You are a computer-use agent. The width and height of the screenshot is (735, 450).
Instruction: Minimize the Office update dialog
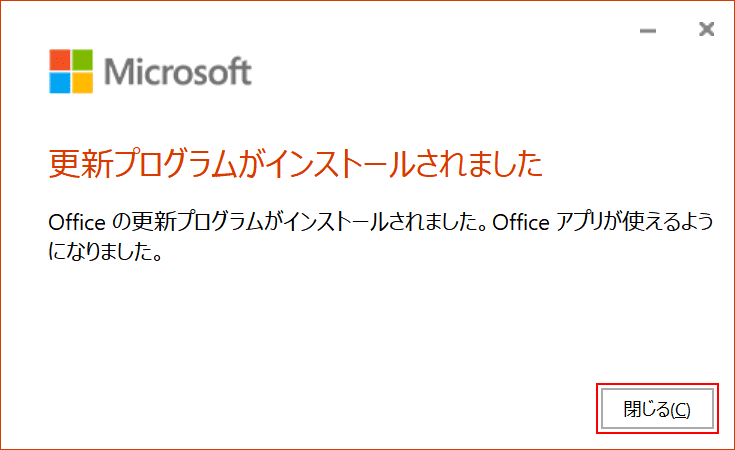tap(648, 31)
